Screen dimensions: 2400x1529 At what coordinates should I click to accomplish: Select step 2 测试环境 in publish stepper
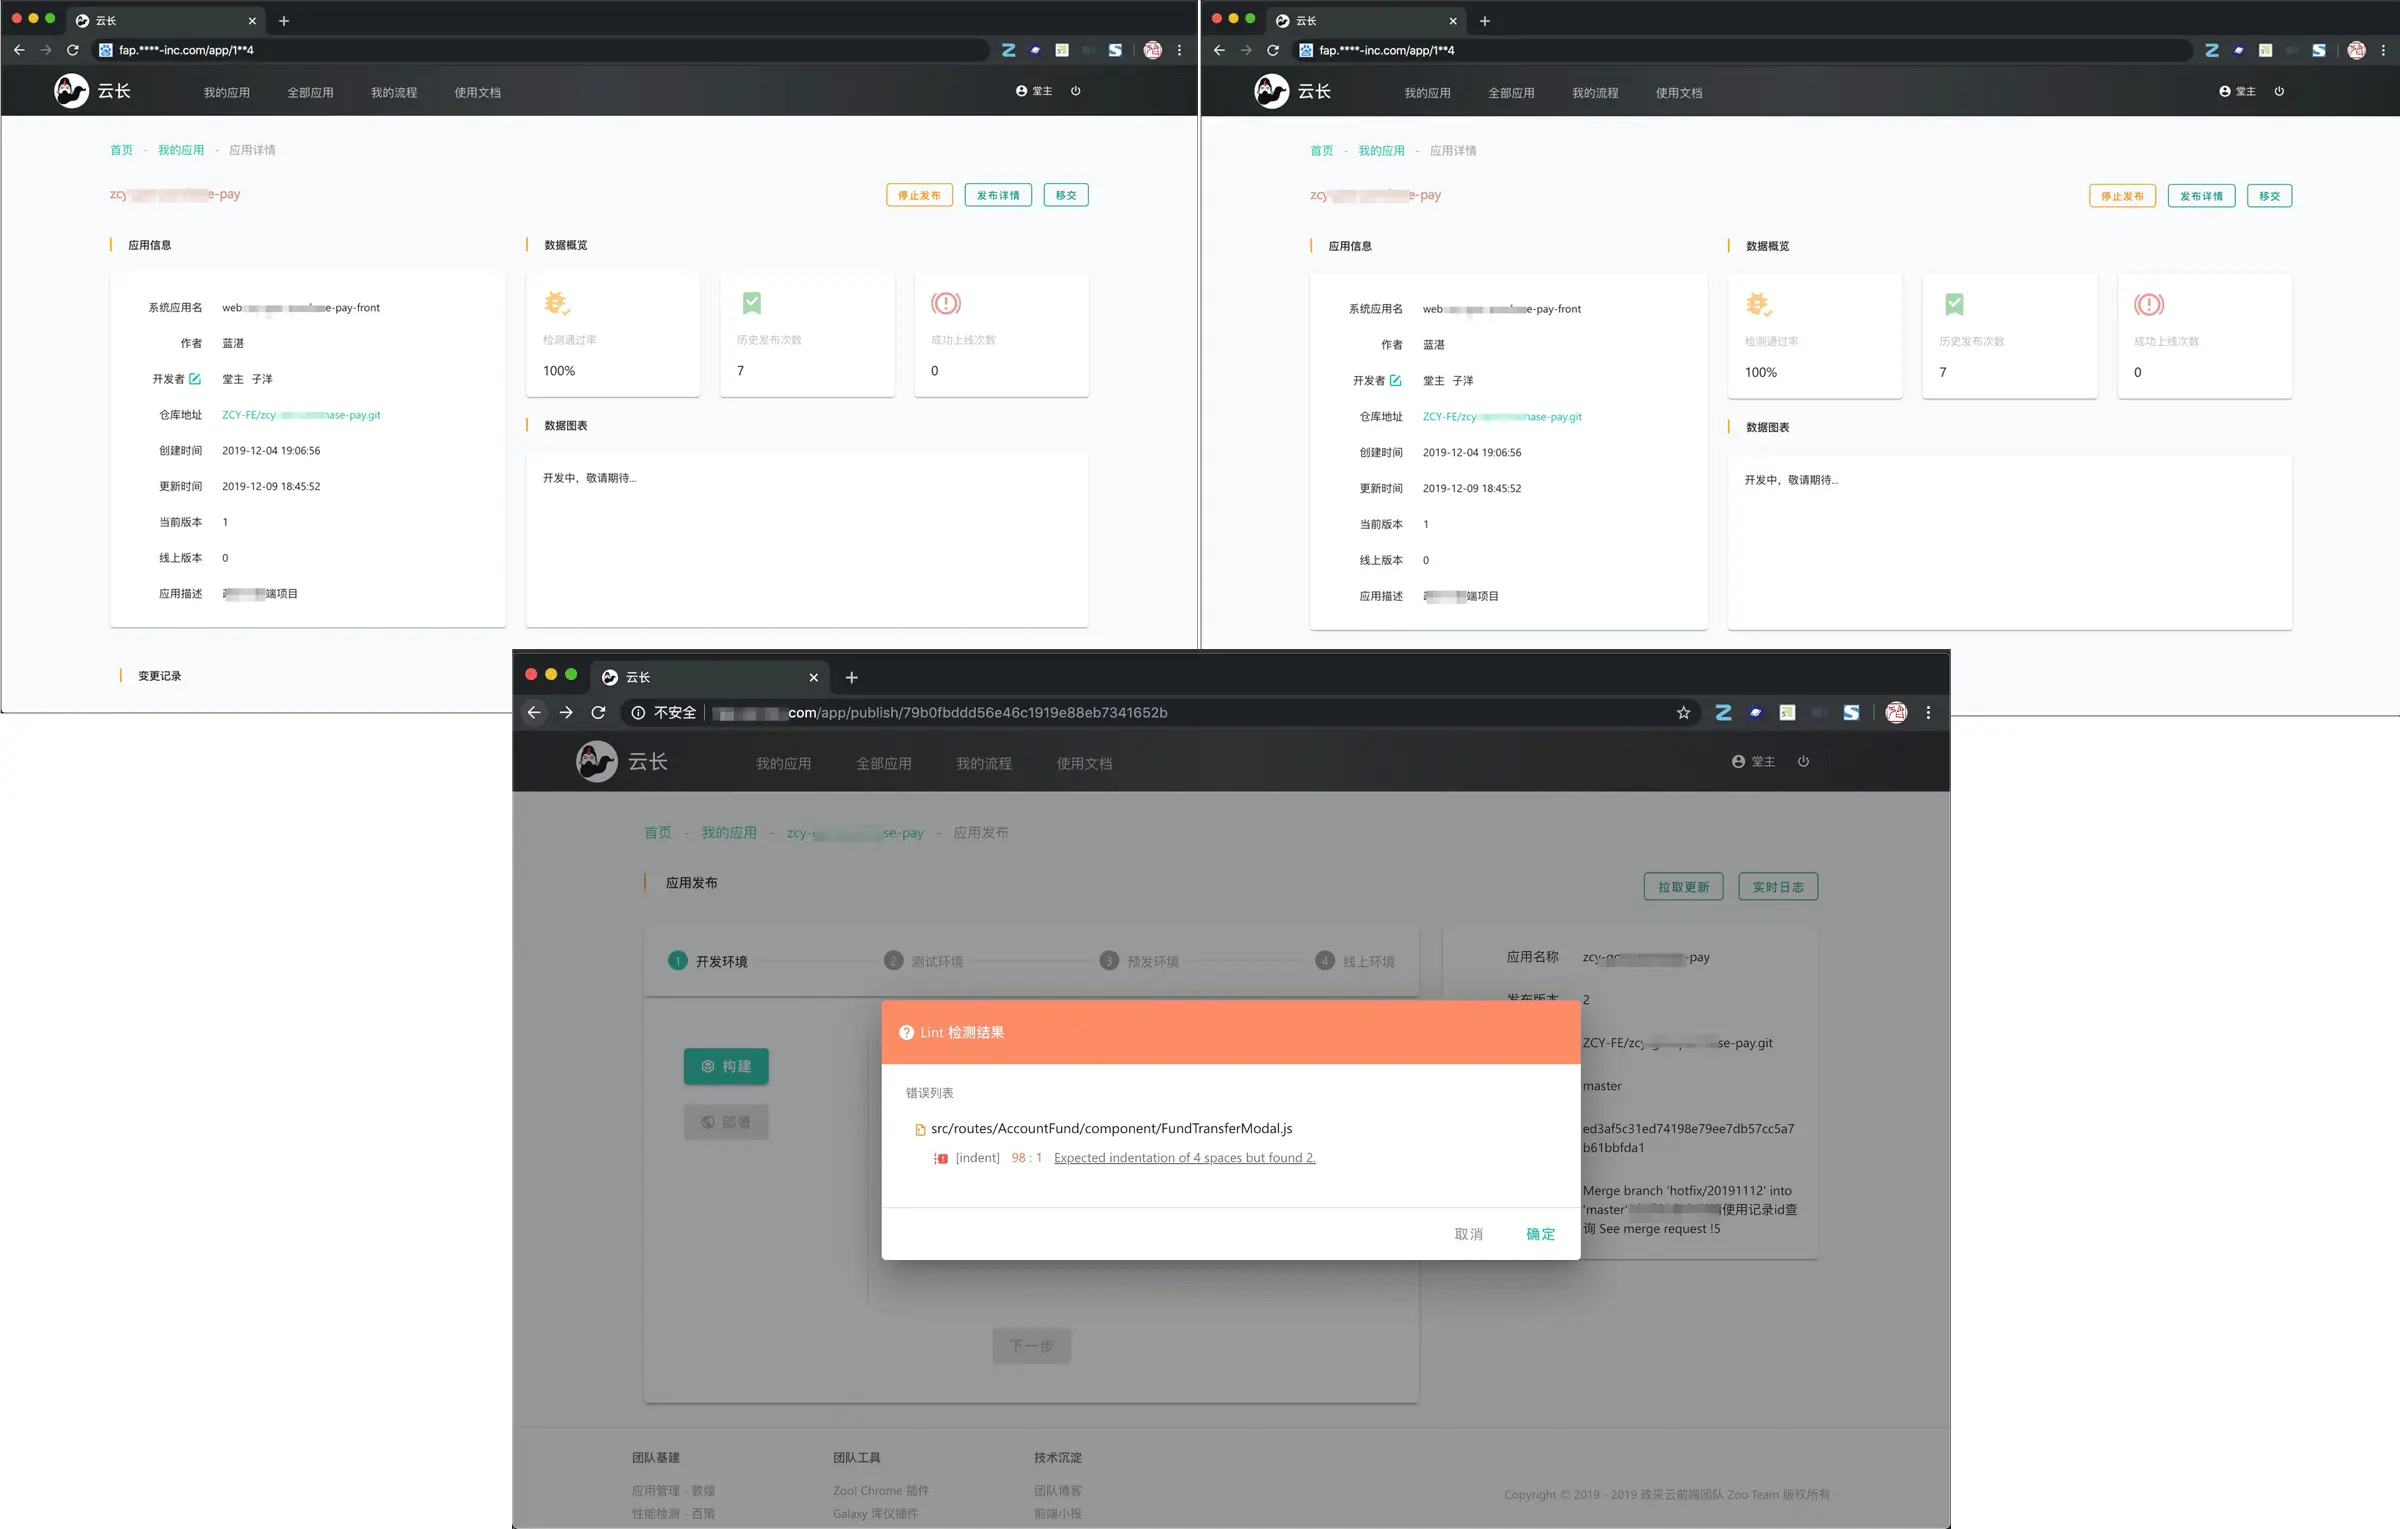(x=923, y=961)
